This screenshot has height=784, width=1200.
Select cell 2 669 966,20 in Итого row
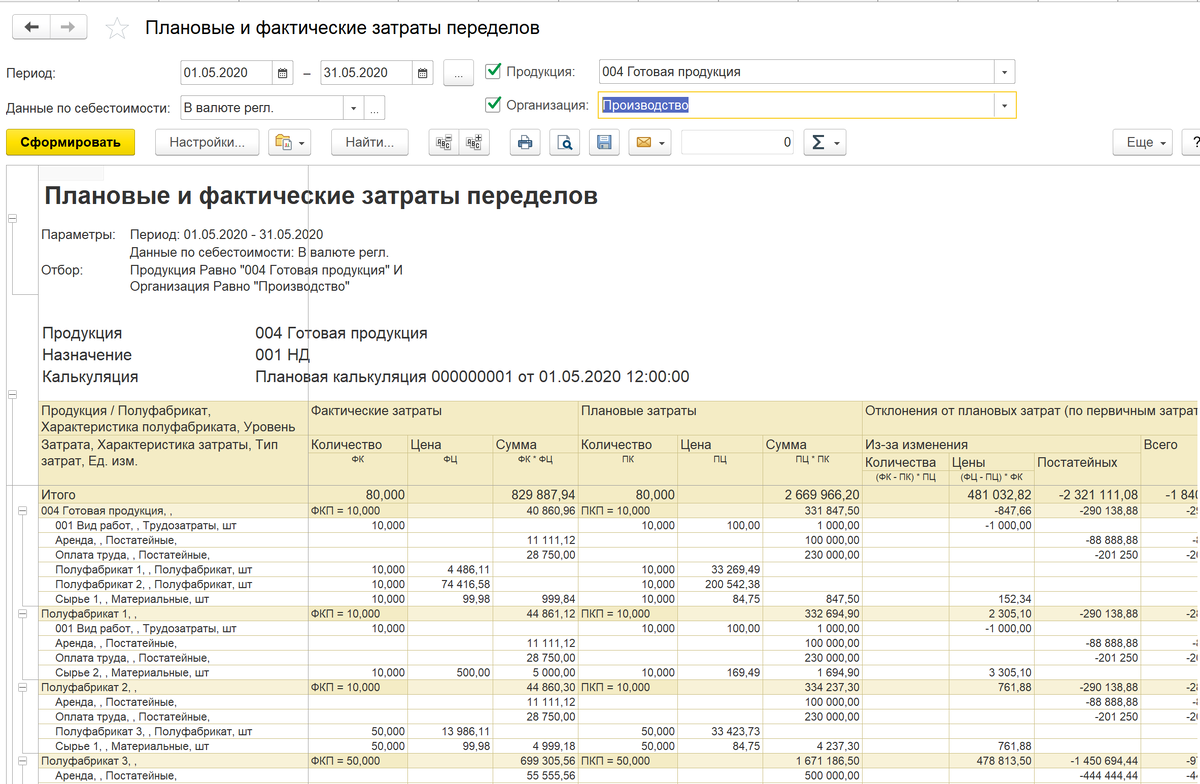coord(812,495)
